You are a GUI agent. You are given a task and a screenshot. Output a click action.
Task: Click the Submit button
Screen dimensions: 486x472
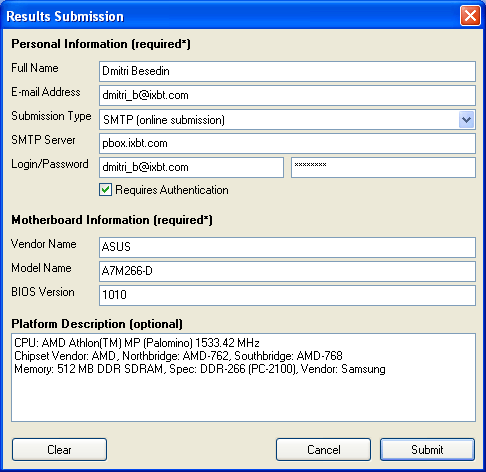click(x=427, y=450)
